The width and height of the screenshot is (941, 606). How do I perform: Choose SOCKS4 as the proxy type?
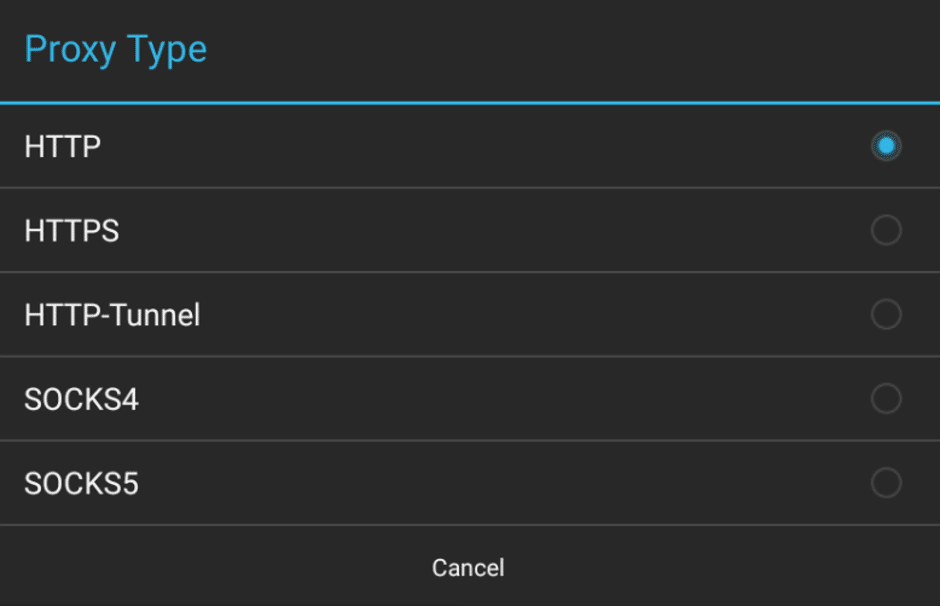tap(470, 399)
